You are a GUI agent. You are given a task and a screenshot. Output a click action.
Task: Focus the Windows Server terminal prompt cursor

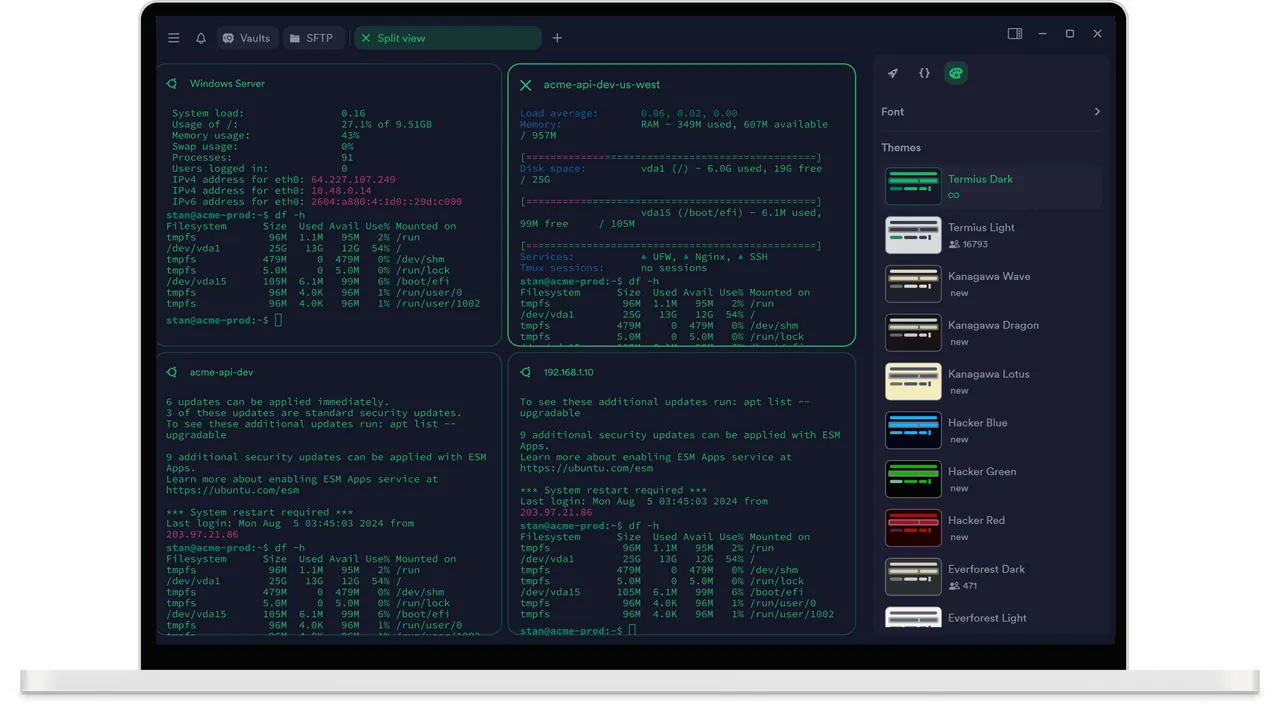(279, 320)
